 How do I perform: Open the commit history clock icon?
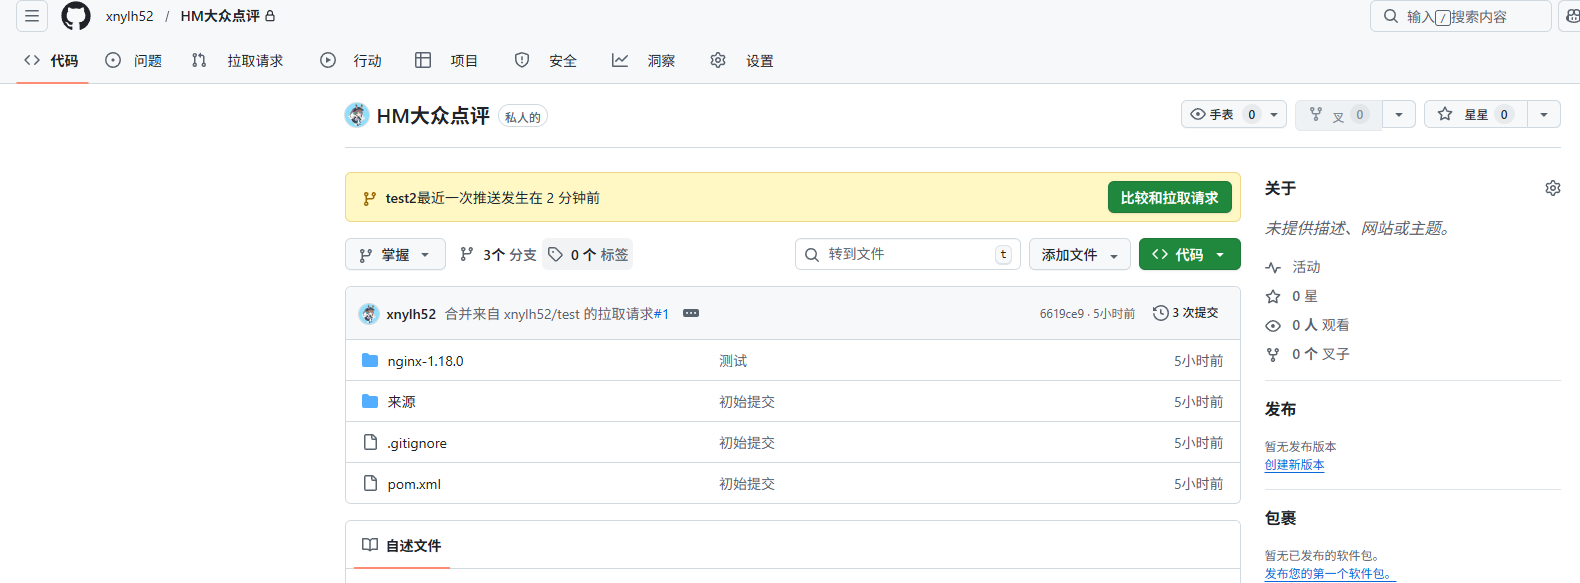click(x=1160, y=313)
